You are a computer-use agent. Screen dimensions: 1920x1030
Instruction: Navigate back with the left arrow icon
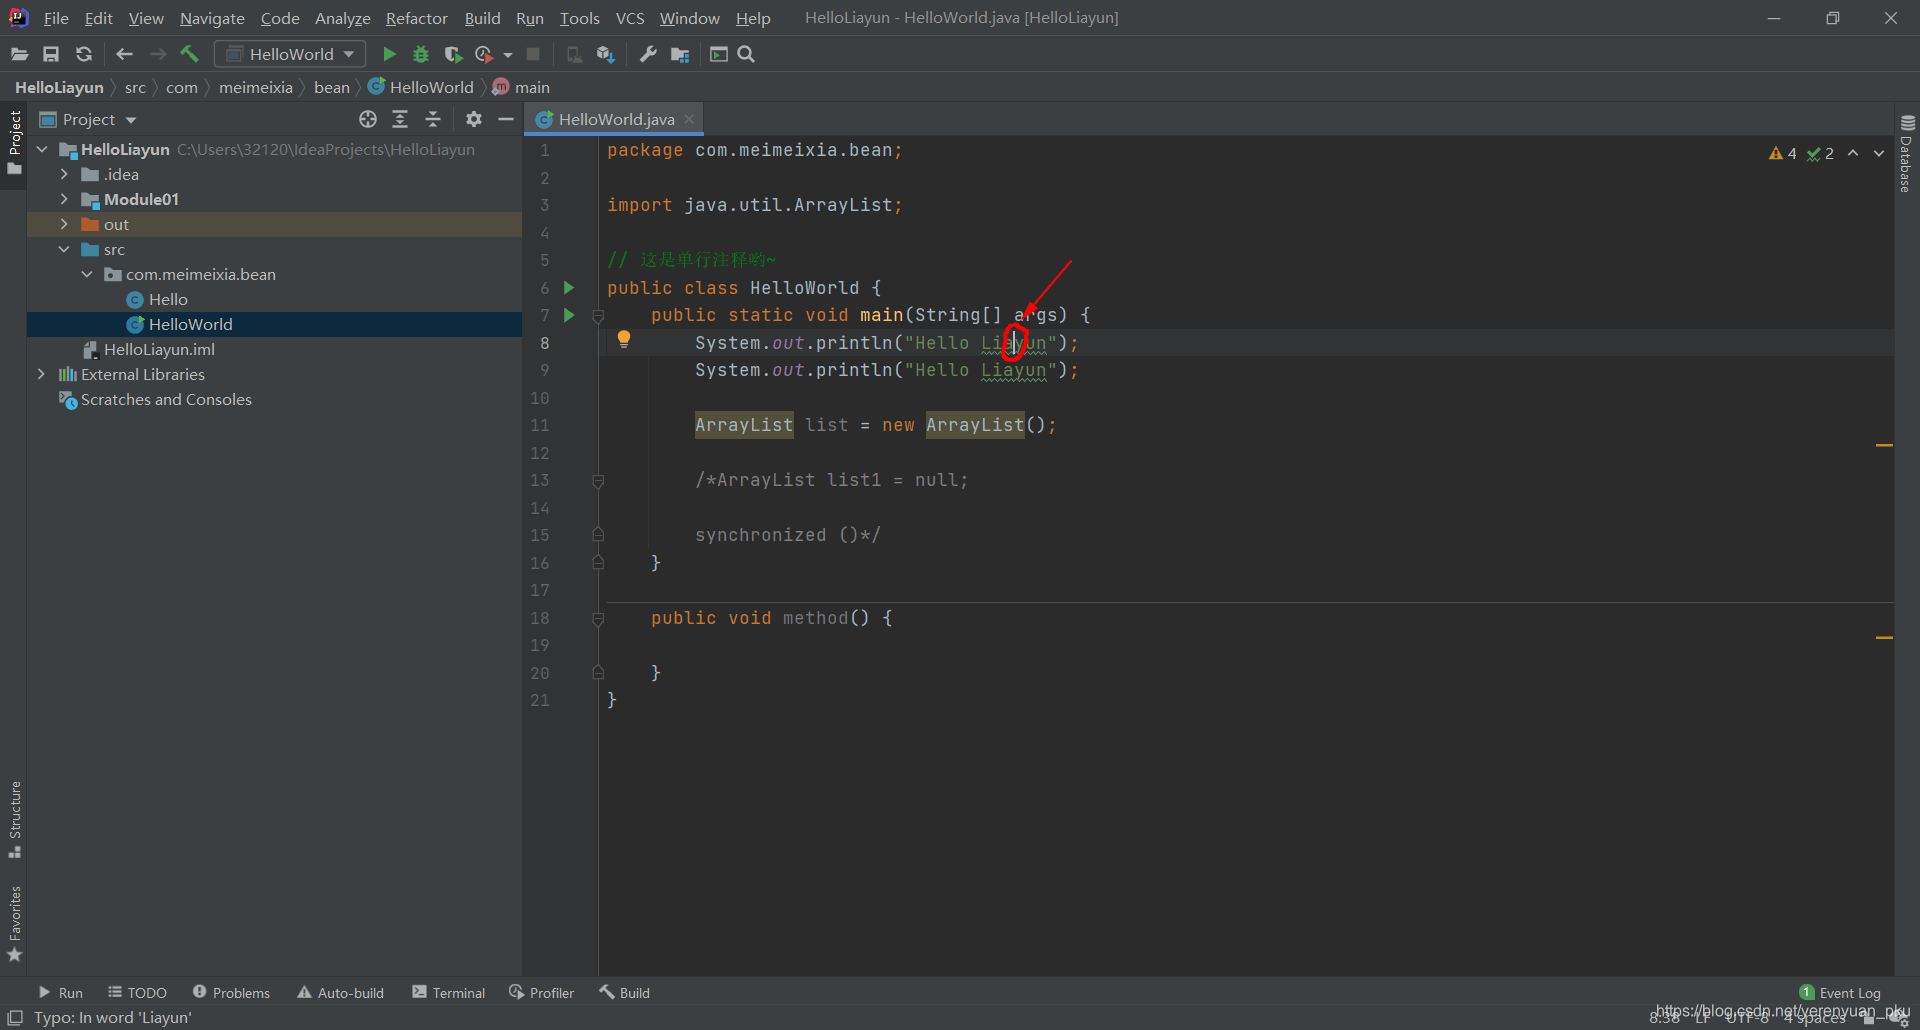tap(124, 54)
